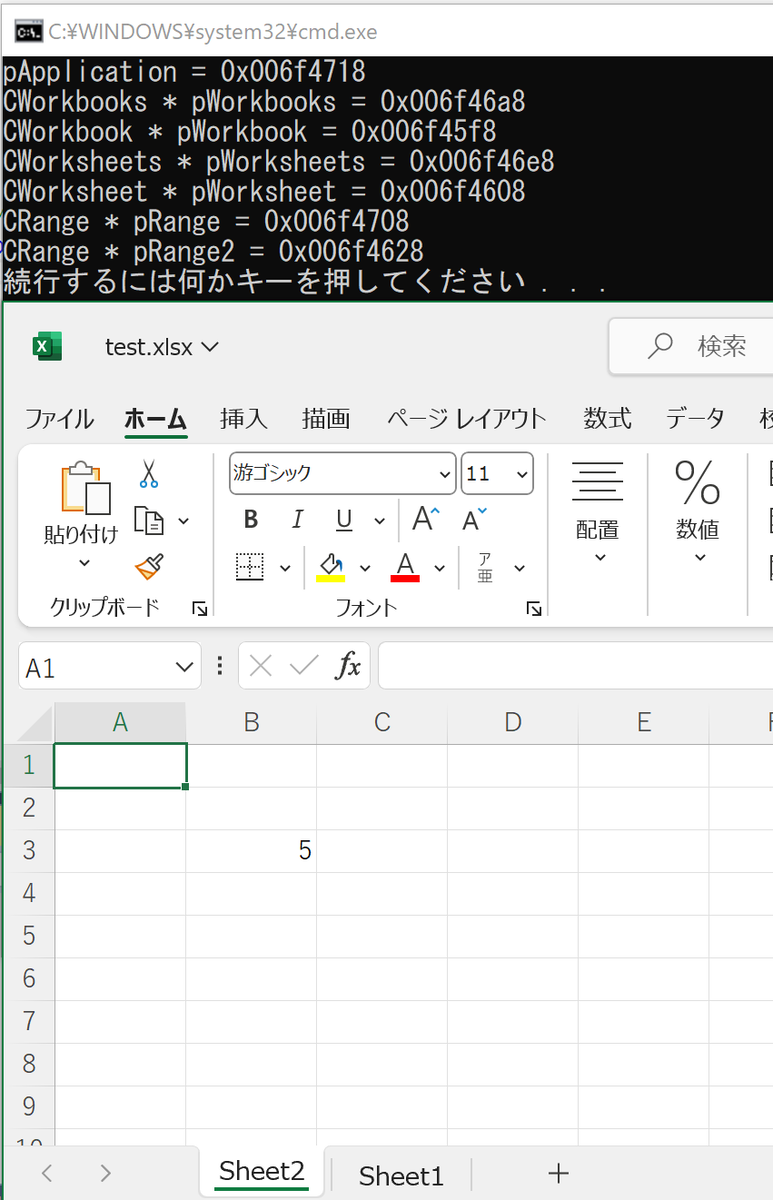The height and width of the screenshot is (1200, 773).
Task: Toggle Italic formatting
Action: (x=297, y=520)
